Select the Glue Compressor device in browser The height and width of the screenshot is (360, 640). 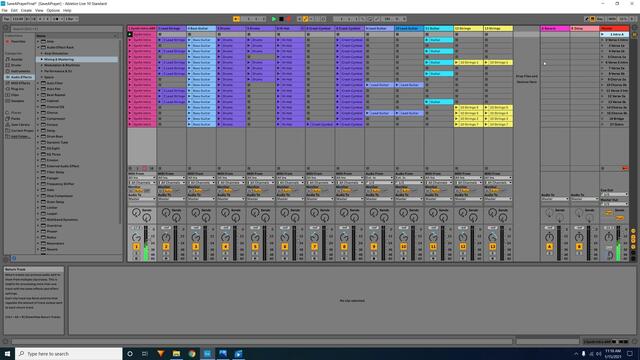60,196
